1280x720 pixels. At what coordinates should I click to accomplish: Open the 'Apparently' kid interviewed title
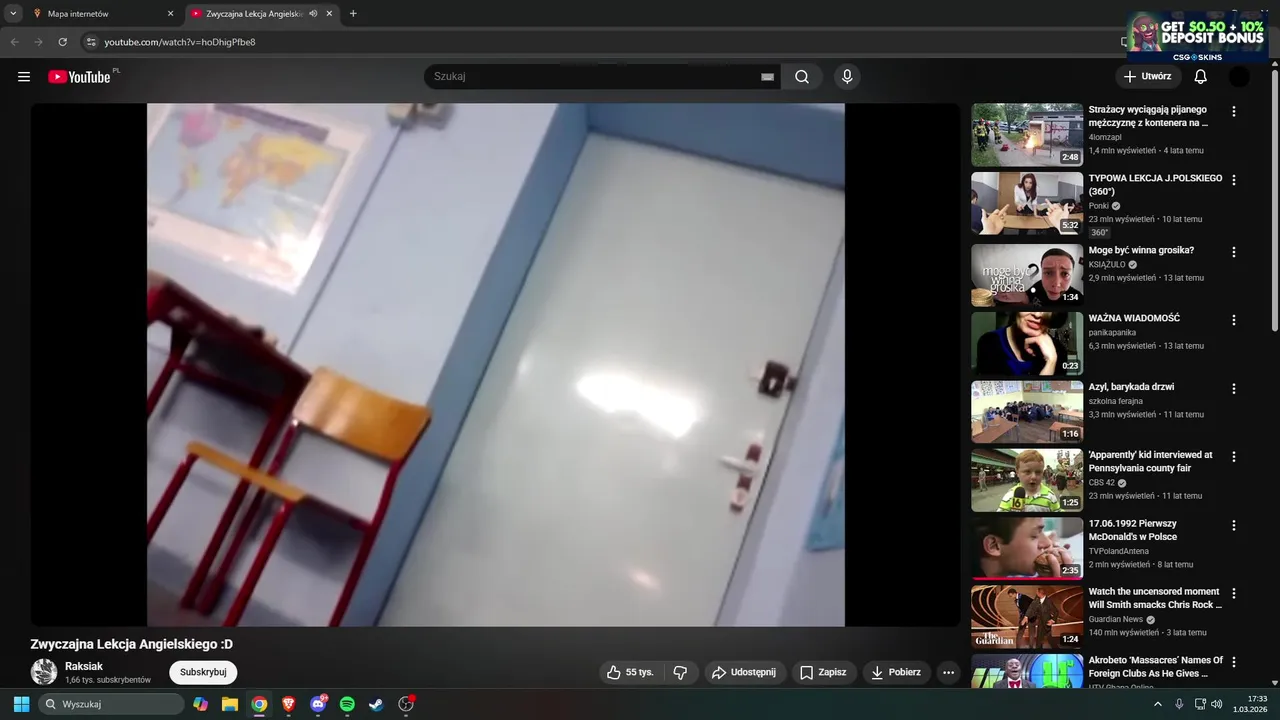[x=1150, y=461]
